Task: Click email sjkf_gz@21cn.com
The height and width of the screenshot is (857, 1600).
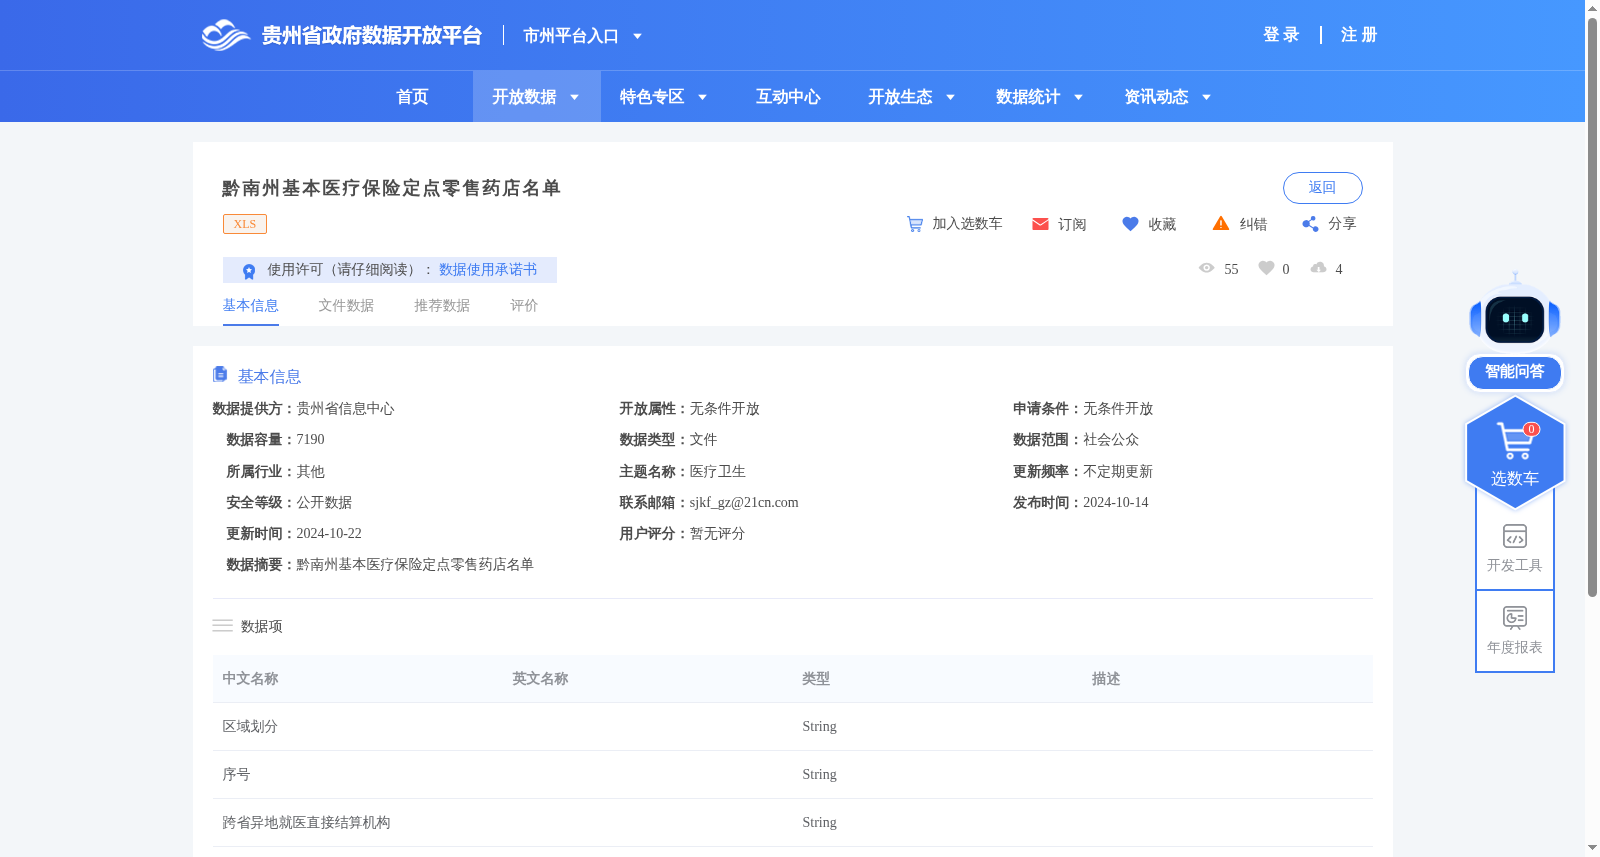Action: pos(744,503)
